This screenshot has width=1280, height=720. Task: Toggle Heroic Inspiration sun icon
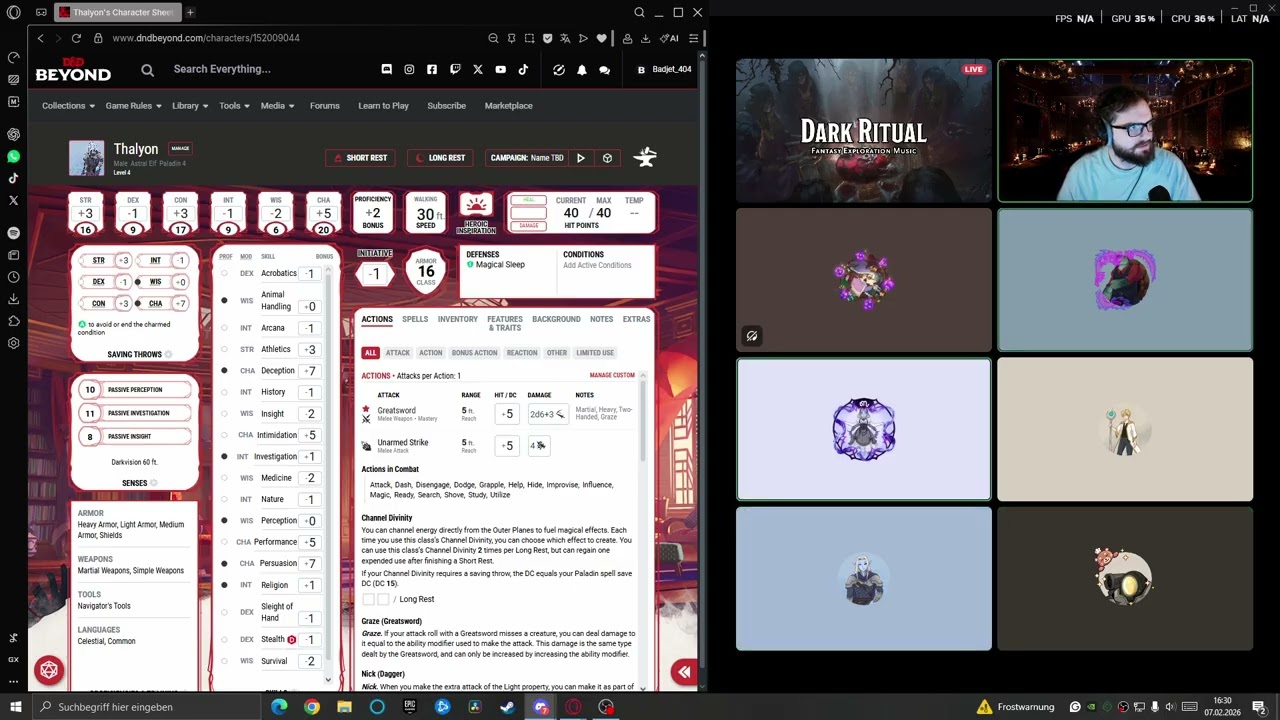pos(476,205)
